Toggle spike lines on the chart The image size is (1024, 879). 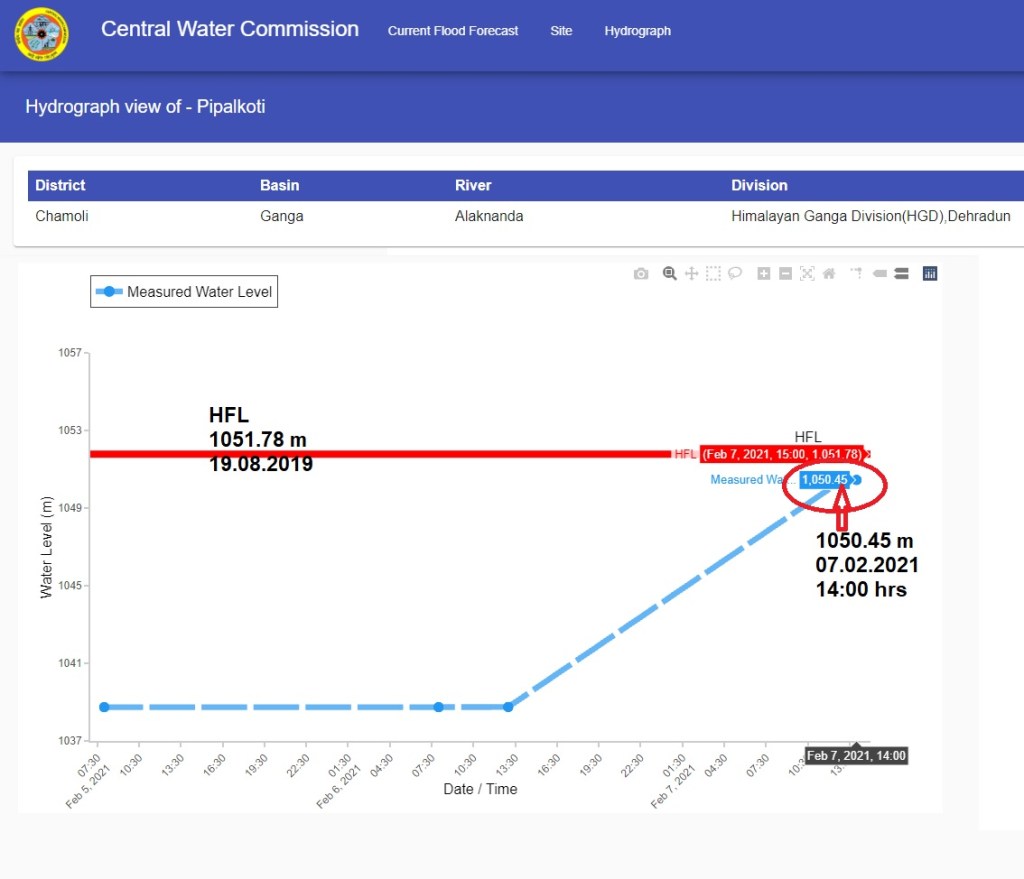point(856,274)
